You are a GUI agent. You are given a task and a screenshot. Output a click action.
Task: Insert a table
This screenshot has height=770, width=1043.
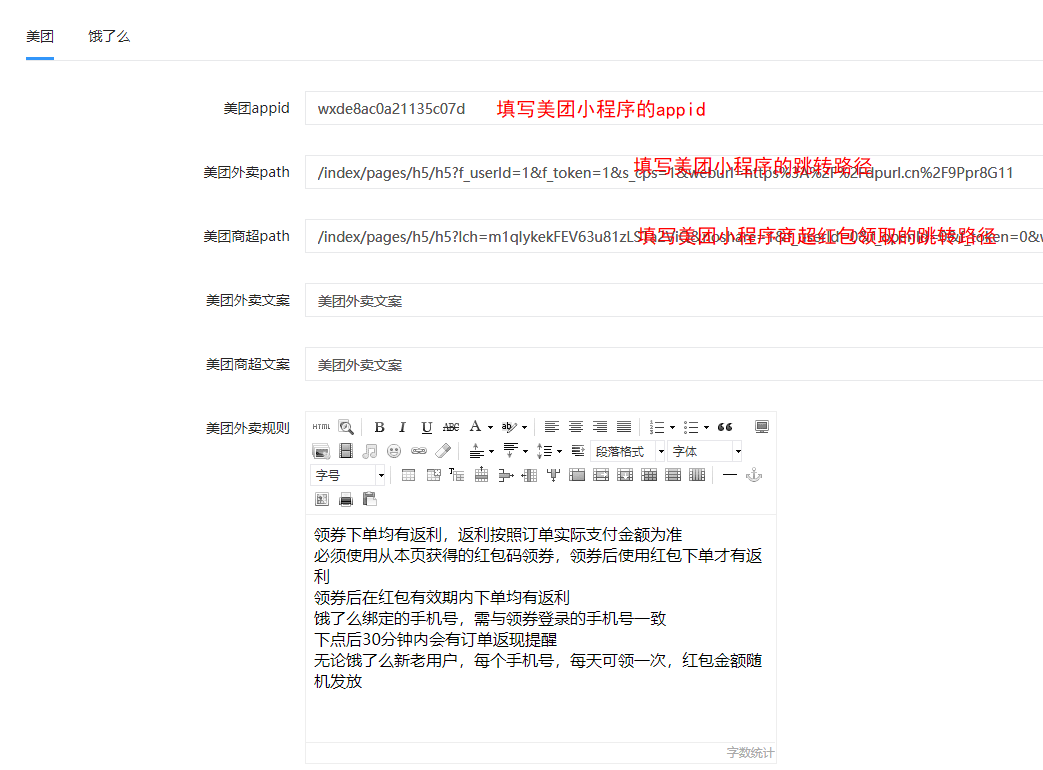point(408,475)
